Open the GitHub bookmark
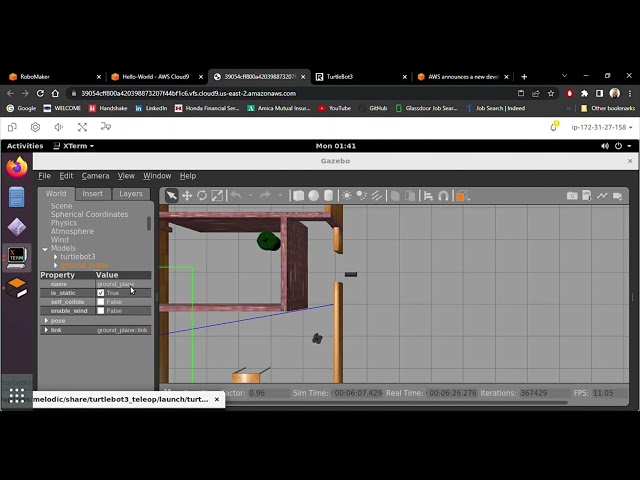The width and height of the screenshot is (640, 480). tap(373, 108)
